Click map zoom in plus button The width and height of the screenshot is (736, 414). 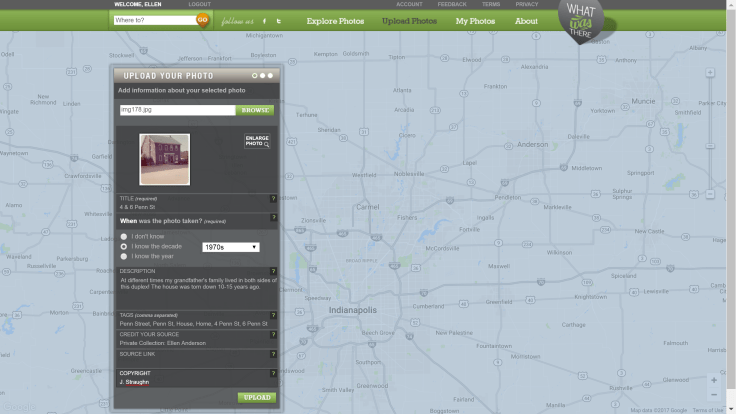(713, 380)
